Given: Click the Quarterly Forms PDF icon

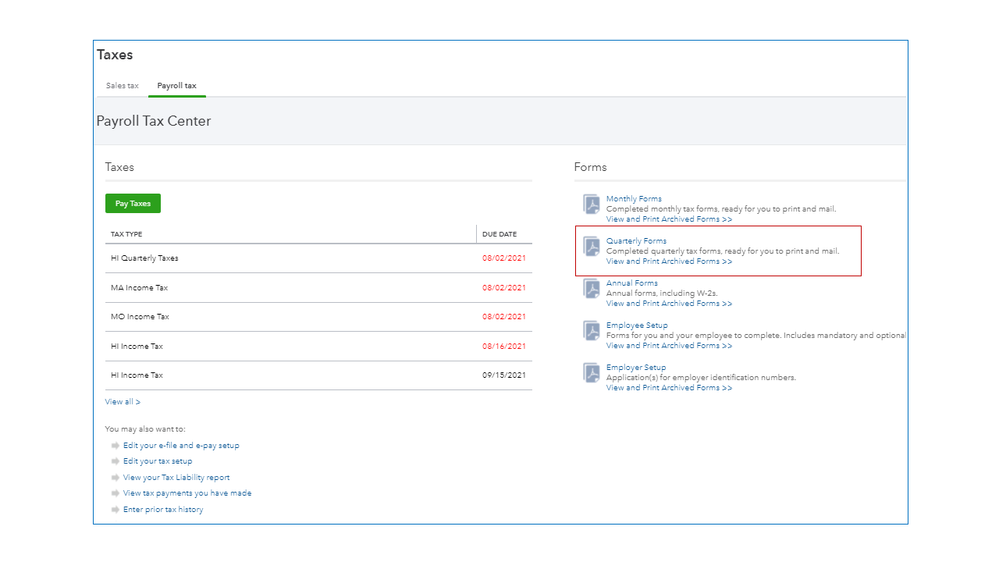Looking at the screenshot, I should [592, 247].
